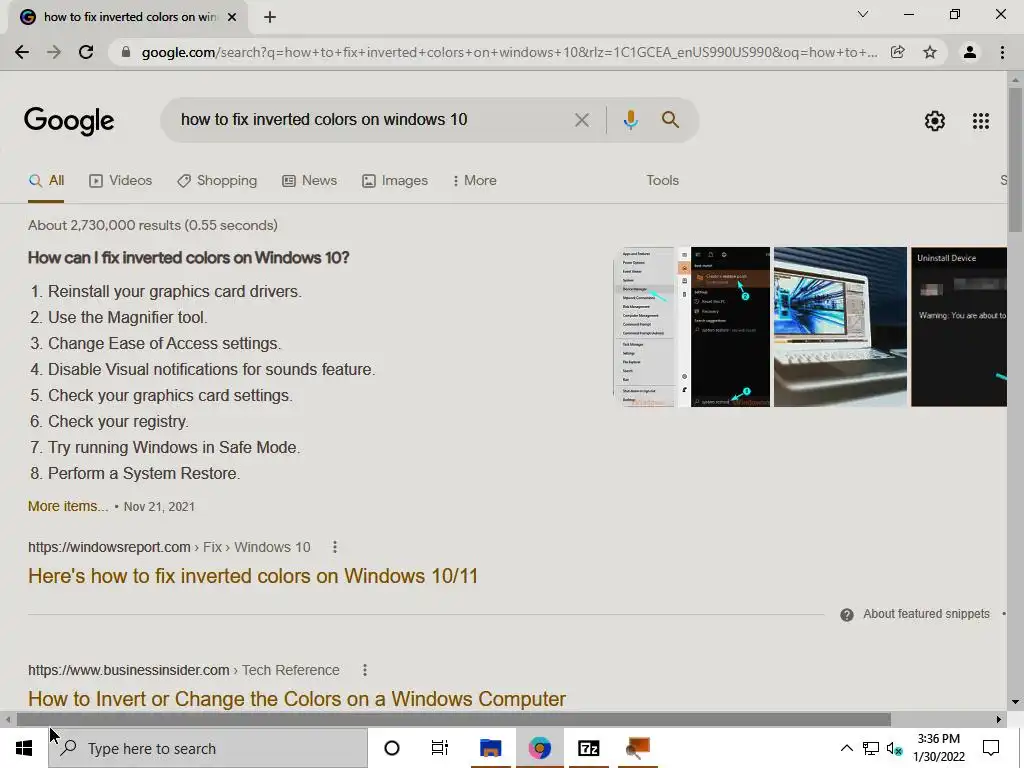Screen dimensions: 1024x768
Task: Open the Chrome profile icon
Action: pos(970,52)
